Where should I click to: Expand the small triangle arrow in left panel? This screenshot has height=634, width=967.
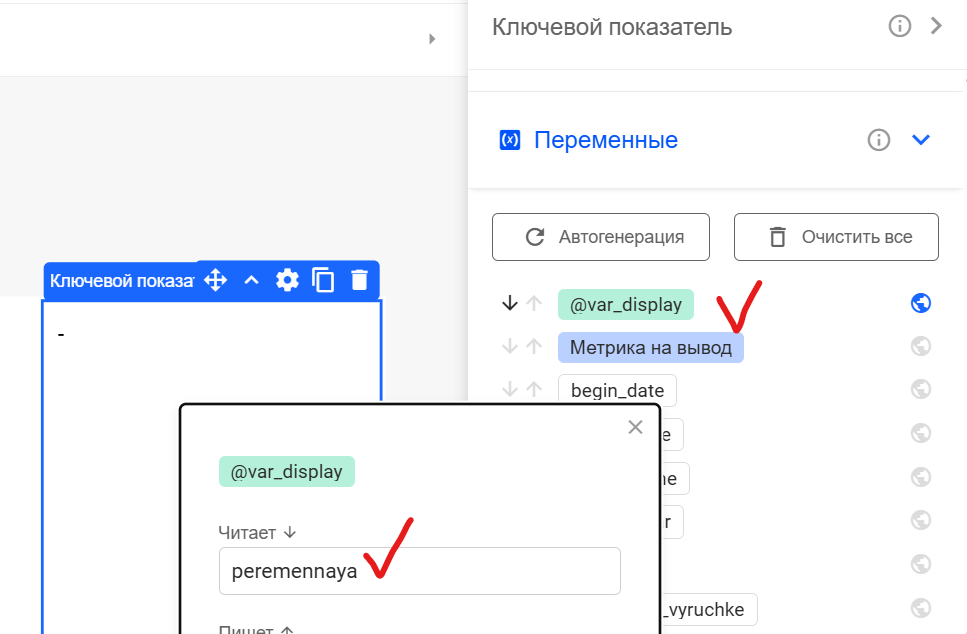click(x=432, y=39)
